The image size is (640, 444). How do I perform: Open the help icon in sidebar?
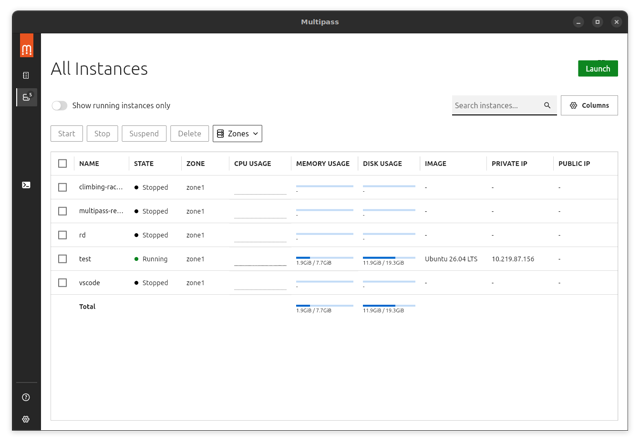tap(26, 397)
